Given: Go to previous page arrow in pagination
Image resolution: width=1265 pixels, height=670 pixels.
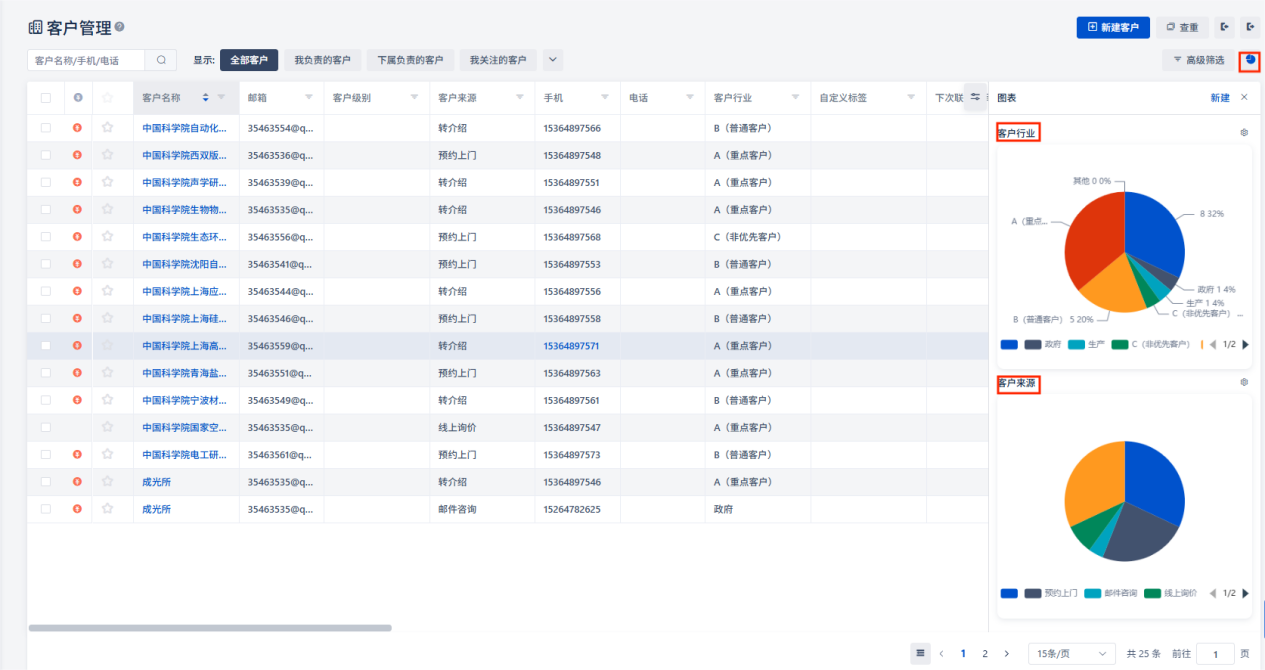Looking at the screenshot, I should point(941,653).
